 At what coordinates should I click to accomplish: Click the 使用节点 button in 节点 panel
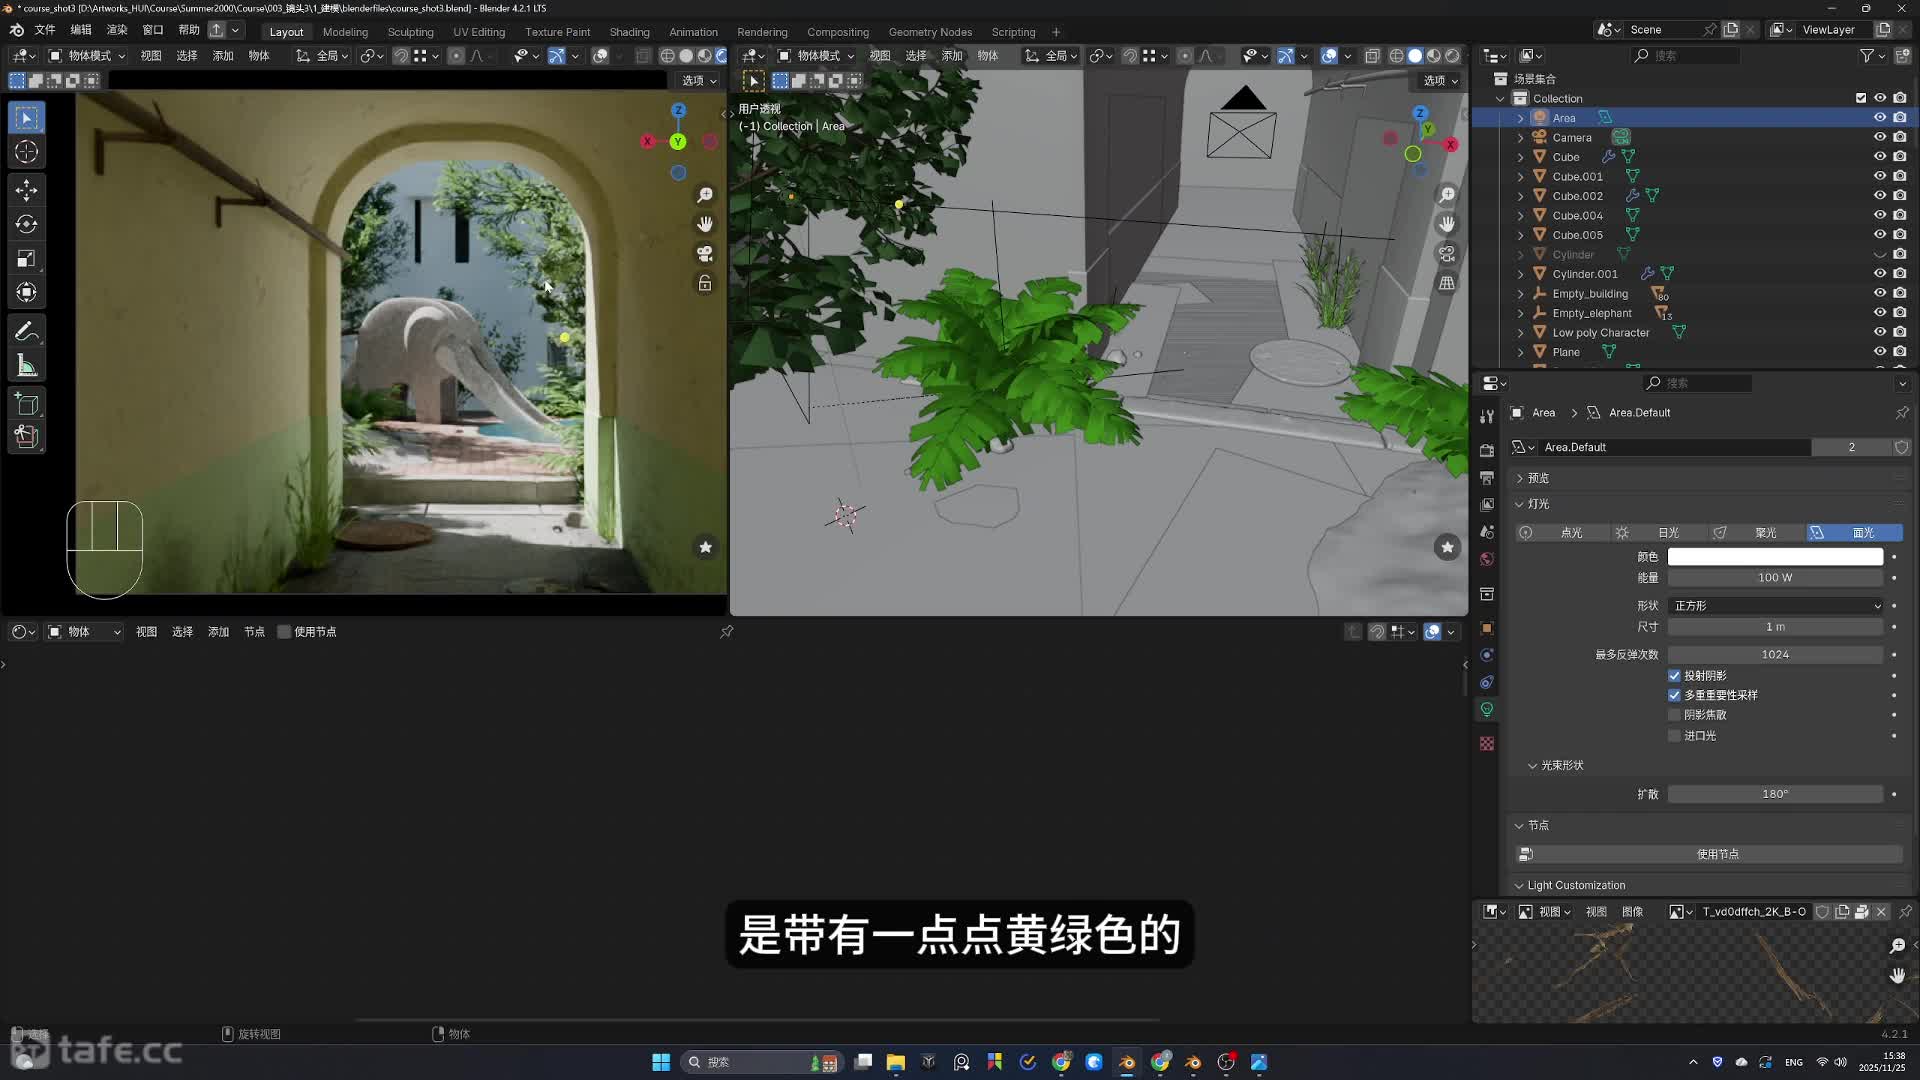tap(1717, 854)
